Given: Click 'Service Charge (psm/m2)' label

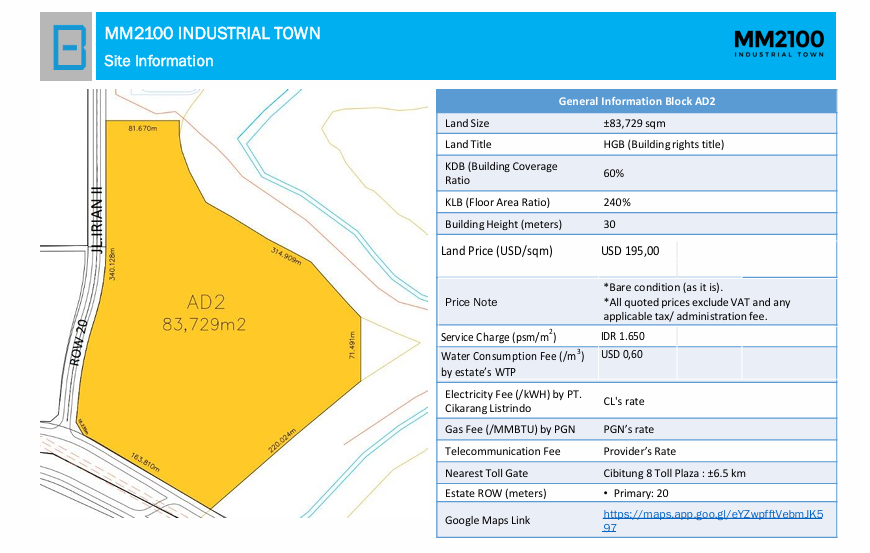Looking at the screenshot, I should point(498,336).
